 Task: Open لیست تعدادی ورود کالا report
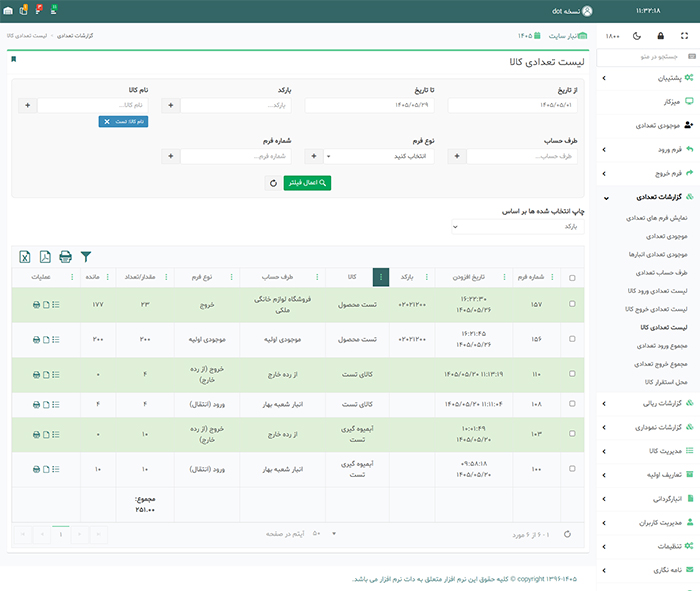pyautogui.click(x=657, y=291)
